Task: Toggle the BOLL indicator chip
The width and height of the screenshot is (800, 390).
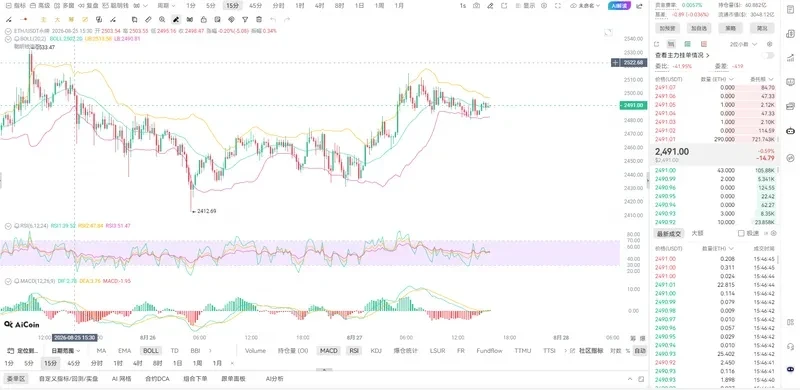Action: [151, 351]
